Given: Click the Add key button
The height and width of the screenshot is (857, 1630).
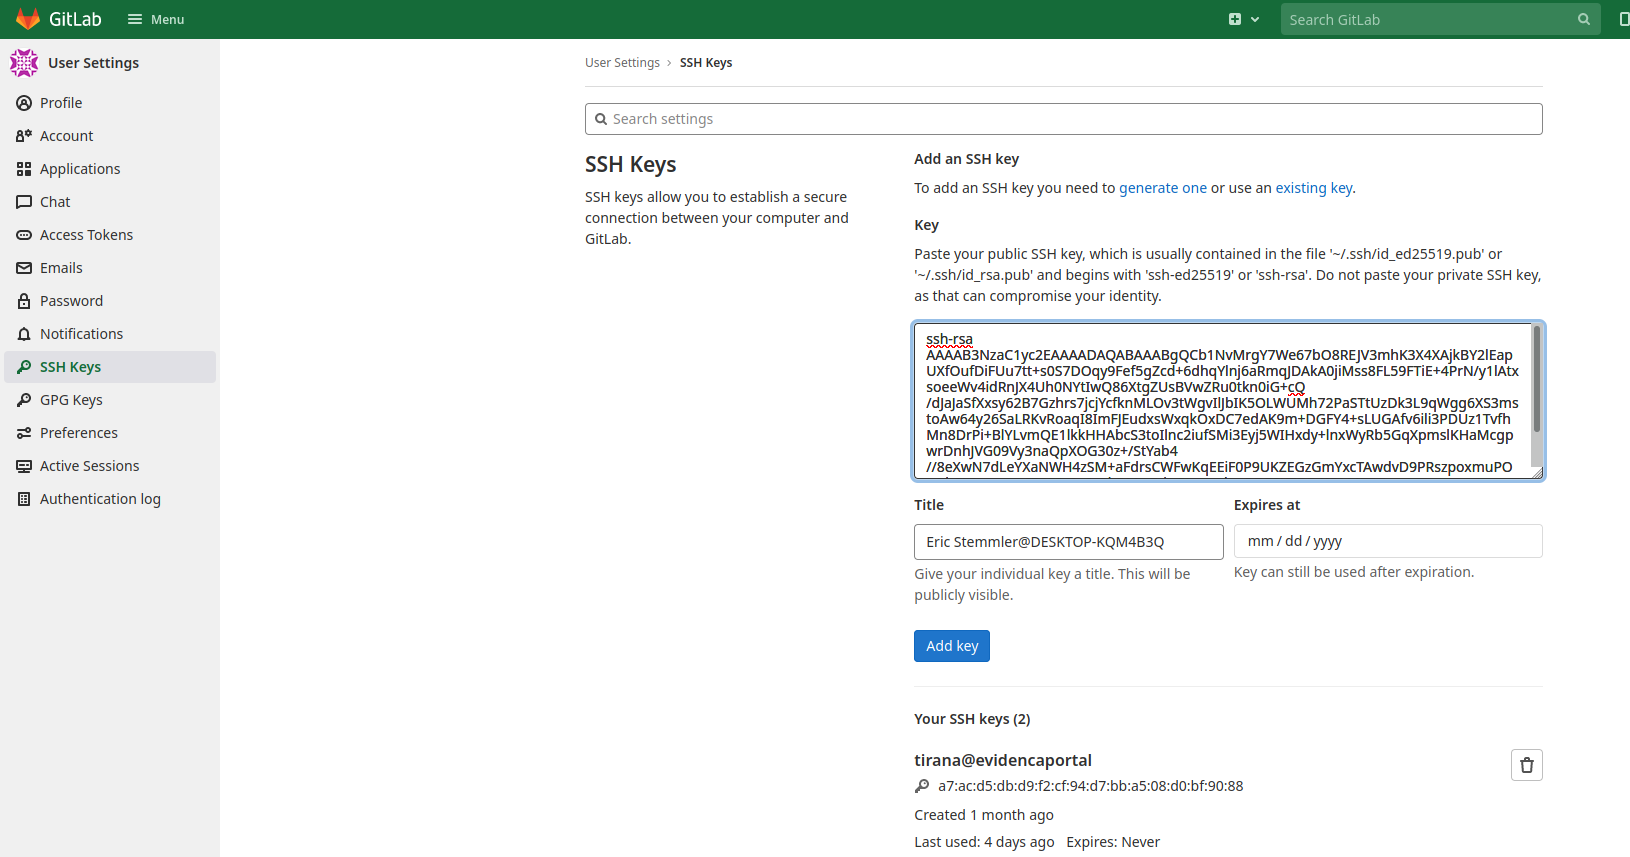Looking at the screenshot, I should [x=952, y=646].
